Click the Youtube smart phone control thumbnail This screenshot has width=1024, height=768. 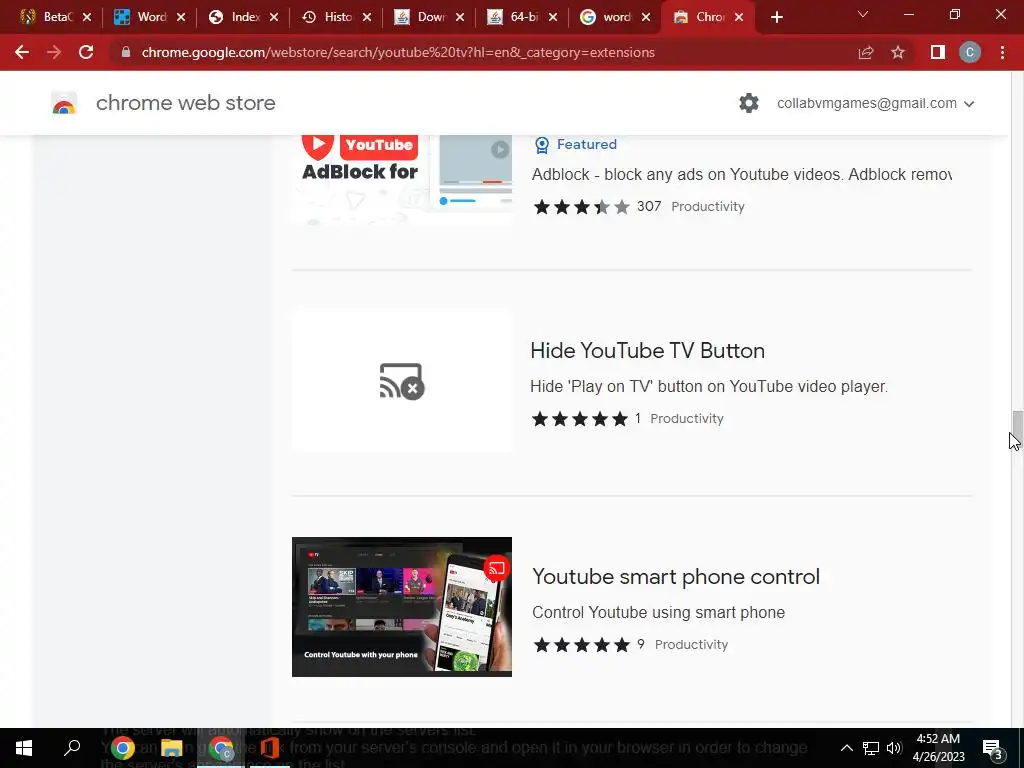click(402, 607)
